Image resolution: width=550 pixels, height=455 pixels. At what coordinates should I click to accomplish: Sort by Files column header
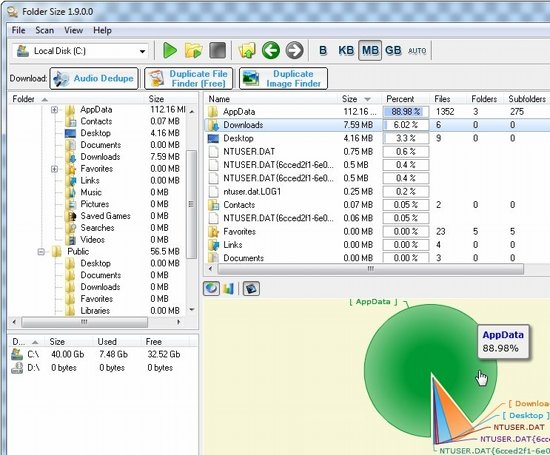(449, 99)
